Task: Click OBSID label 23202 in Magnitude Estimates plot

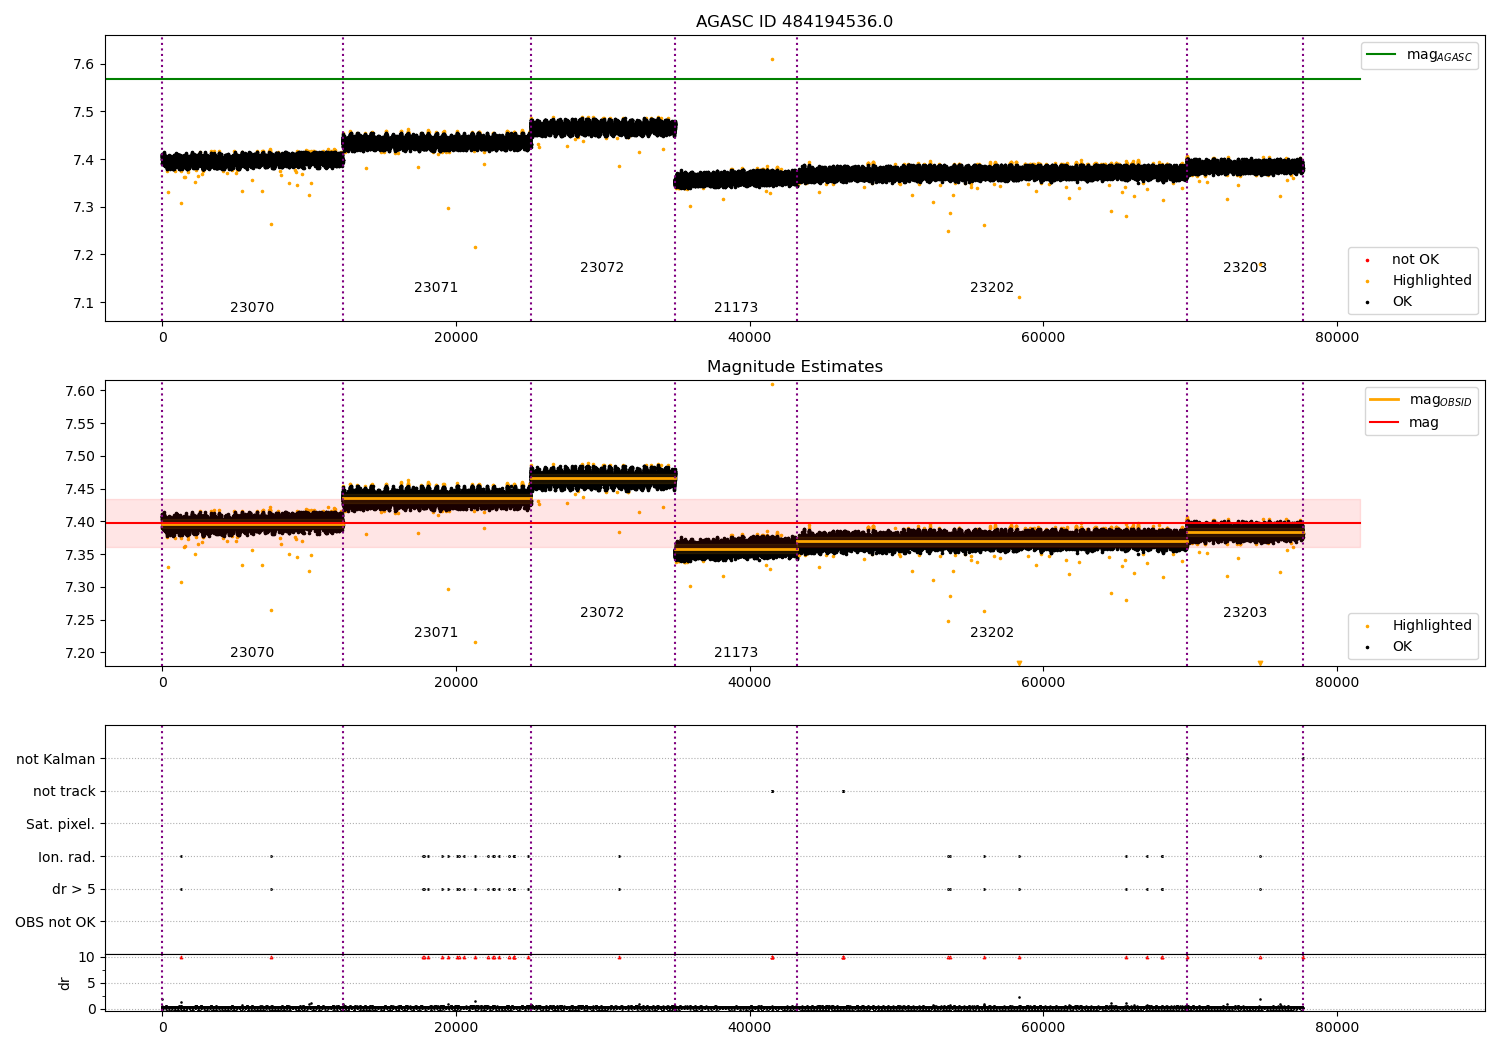Action: click(992, 633)
